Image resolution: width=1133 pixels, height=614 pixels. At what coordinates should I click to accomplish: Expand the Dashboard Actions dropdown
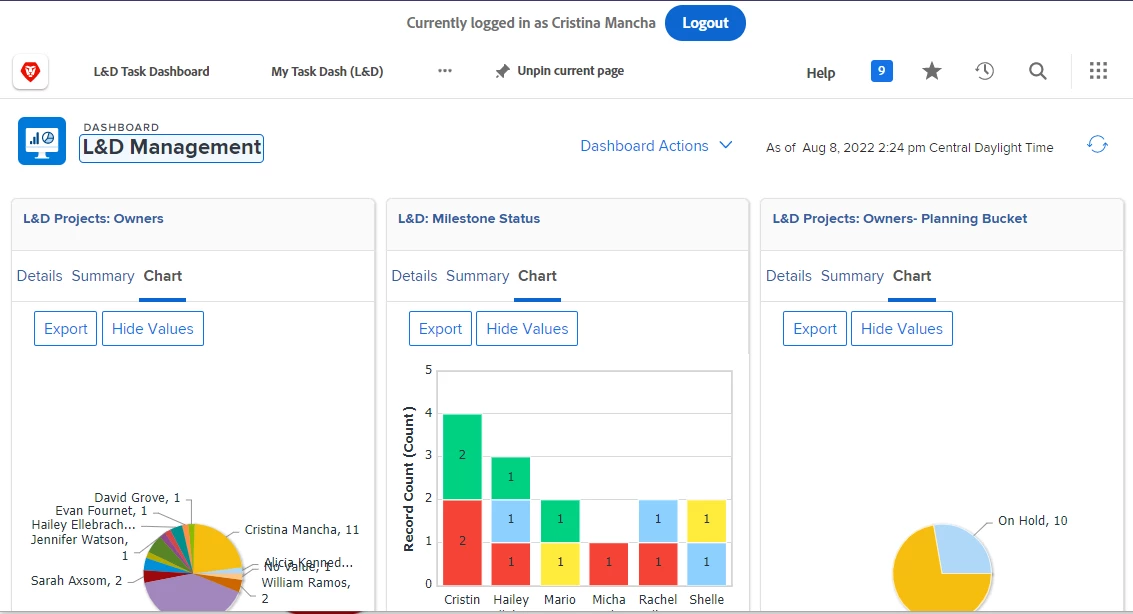(656, 146)
